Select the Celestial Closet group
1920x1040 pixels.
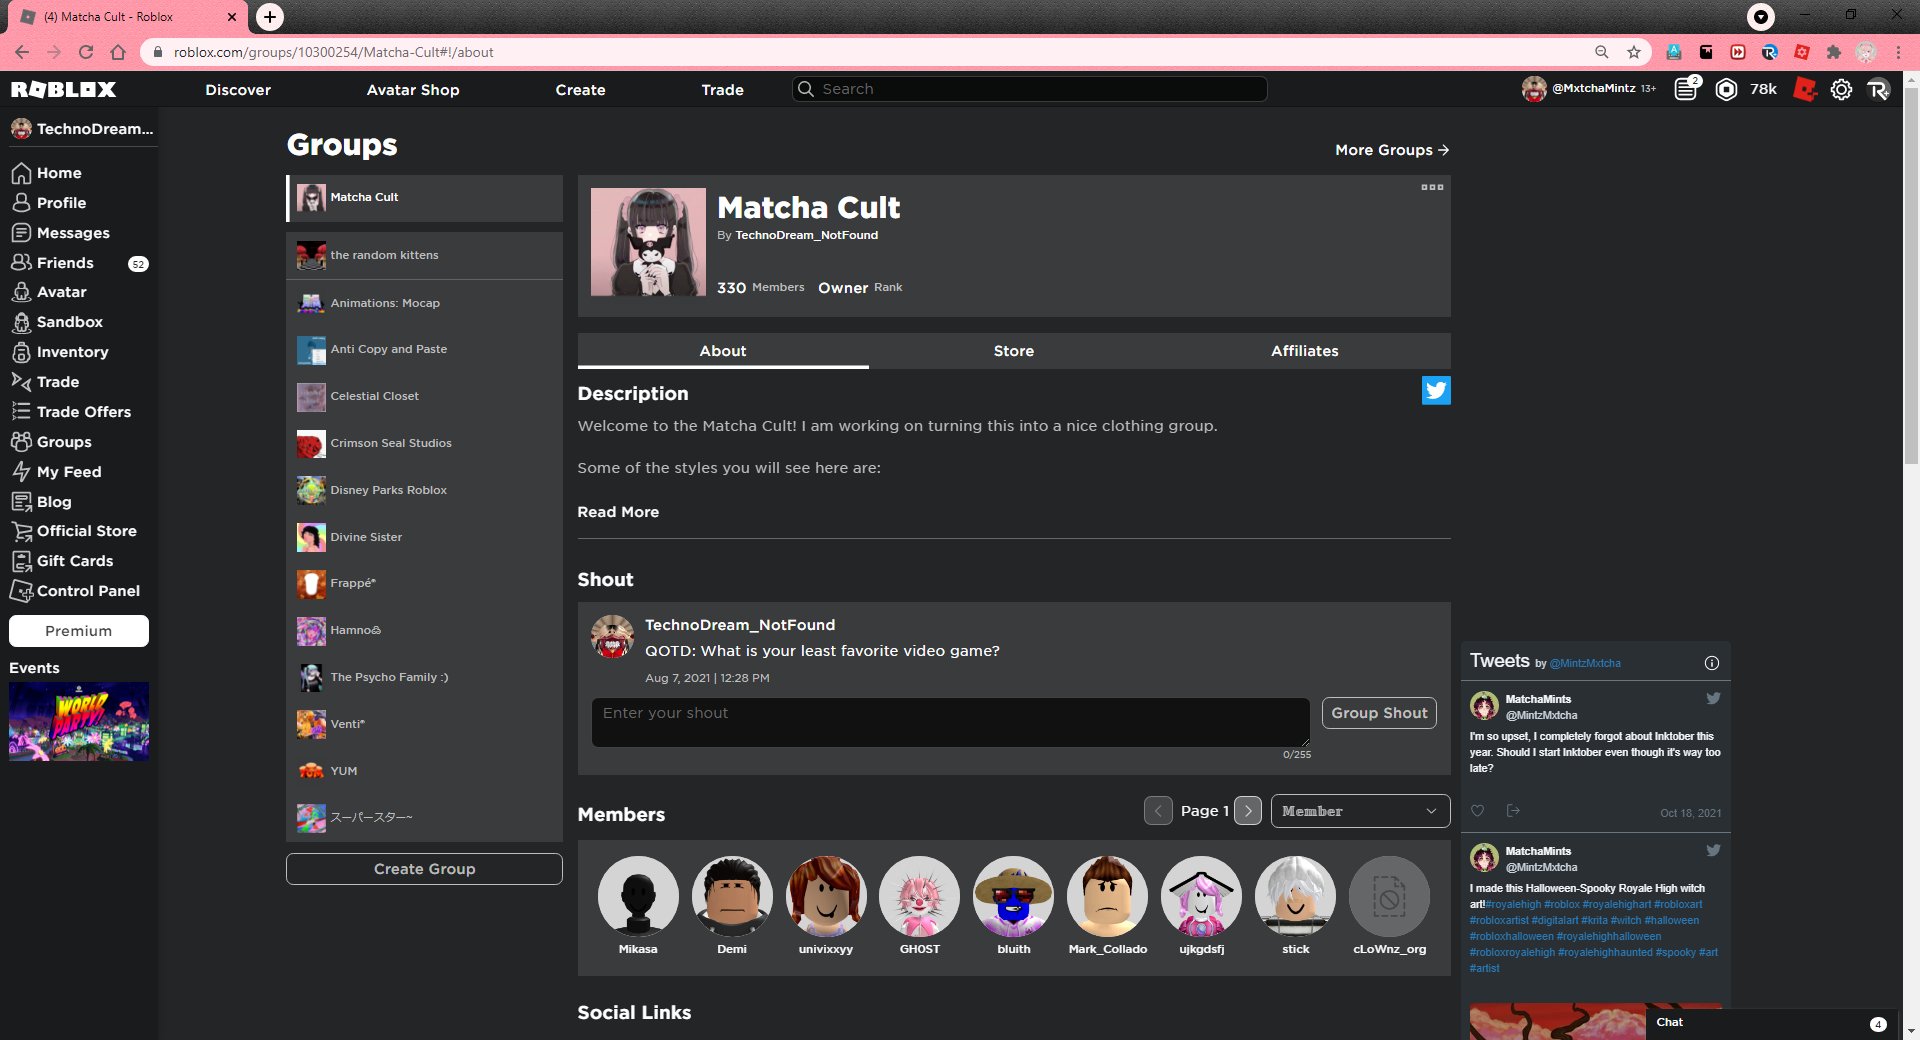pyautogui.click(x=424, y=396)
